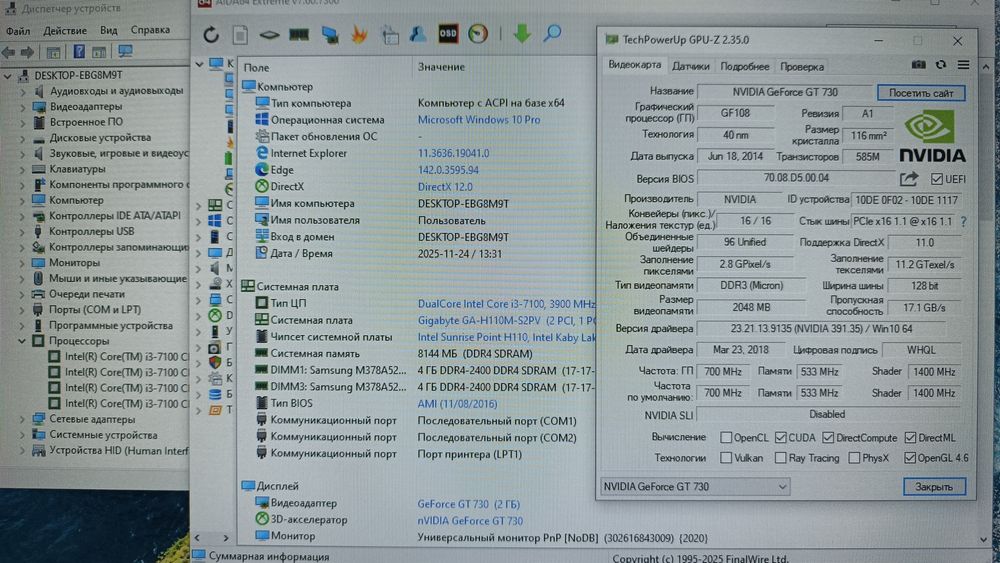
Task: Open the GPU-Z hamburger menu icon
Action: (x=963, y=65)
